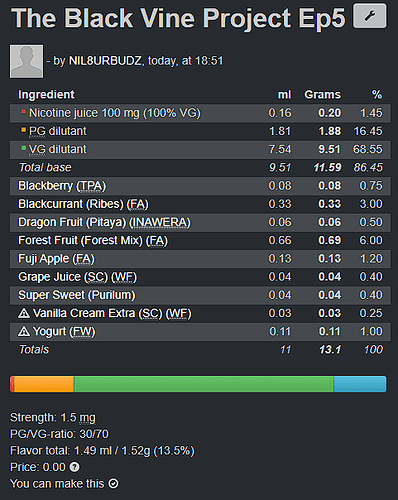Click the 3.00 percent Blackcurrant value
The height and width of the screenshot is (500, 398).
point(371,204)
